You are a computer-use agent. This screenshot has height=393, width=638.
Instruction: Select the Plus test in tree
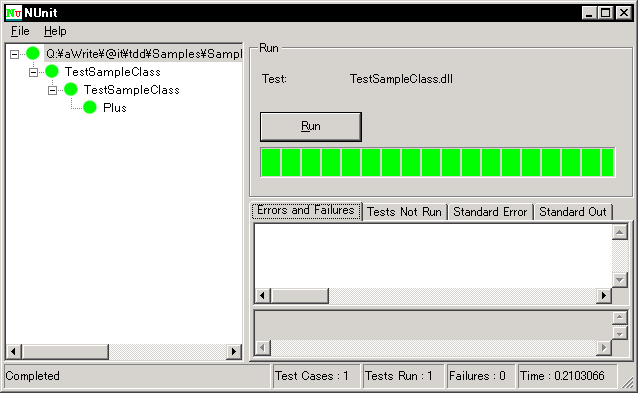coord(115,108)
